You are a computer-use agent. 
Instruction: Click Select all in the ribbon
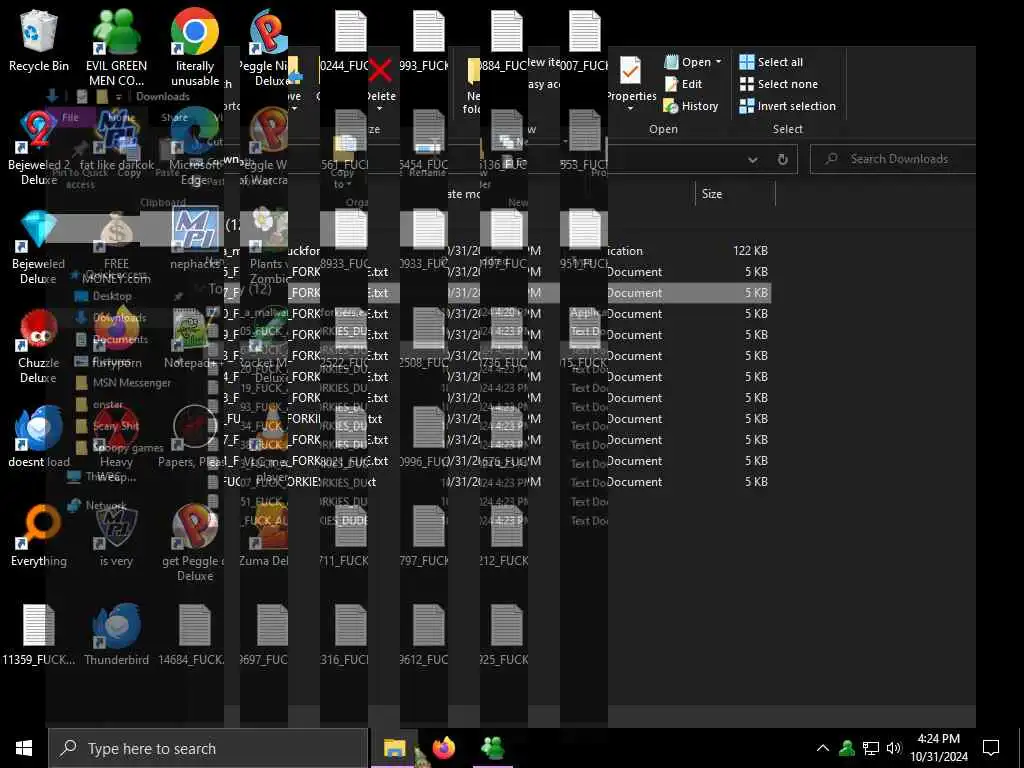coord(771,62)
